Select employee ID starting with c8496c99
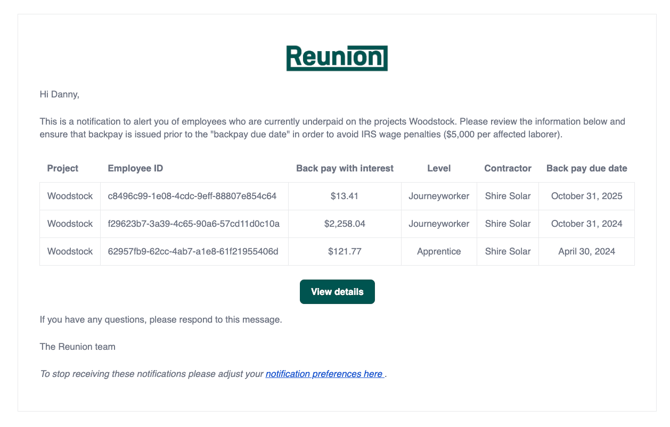The height and width of the screenshot is (427, 670). point(192,197)
